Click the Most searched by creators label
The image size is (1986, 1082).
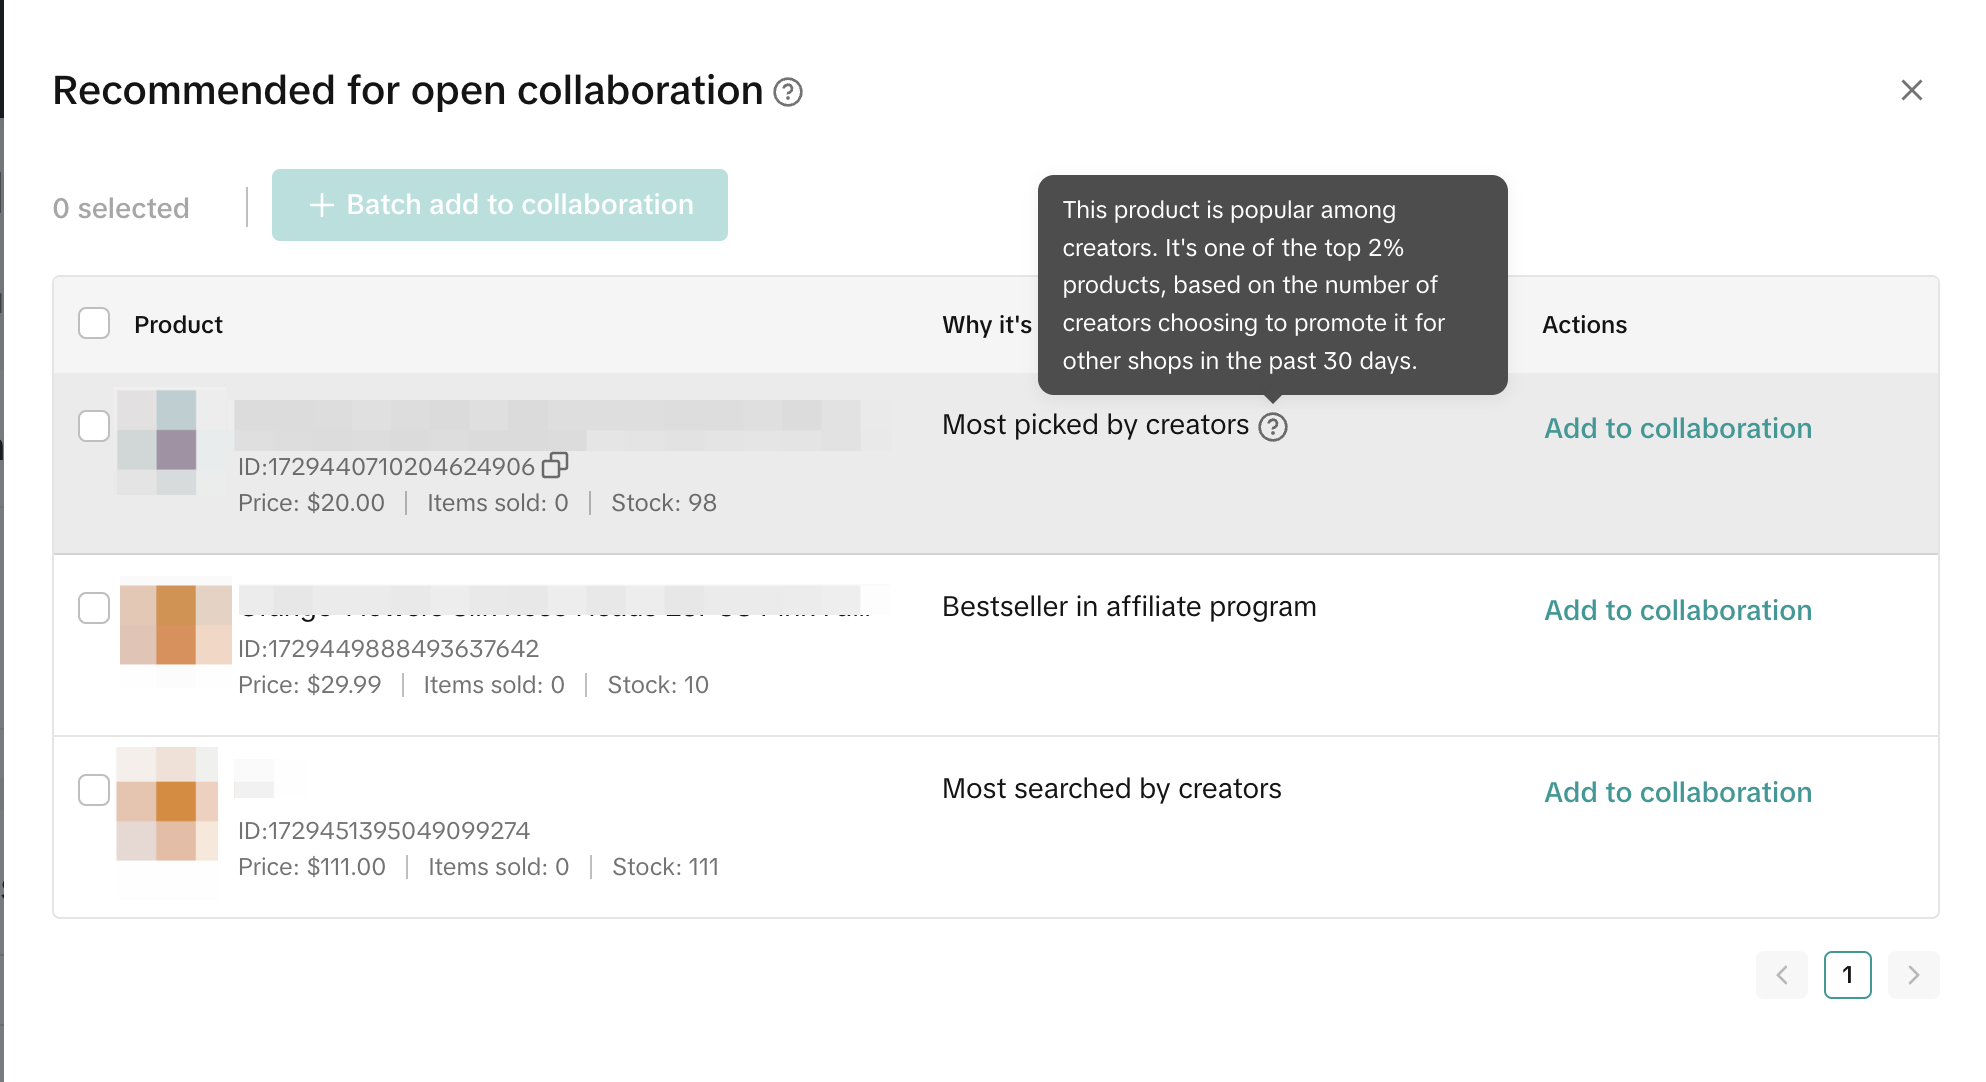(1111, 789)
